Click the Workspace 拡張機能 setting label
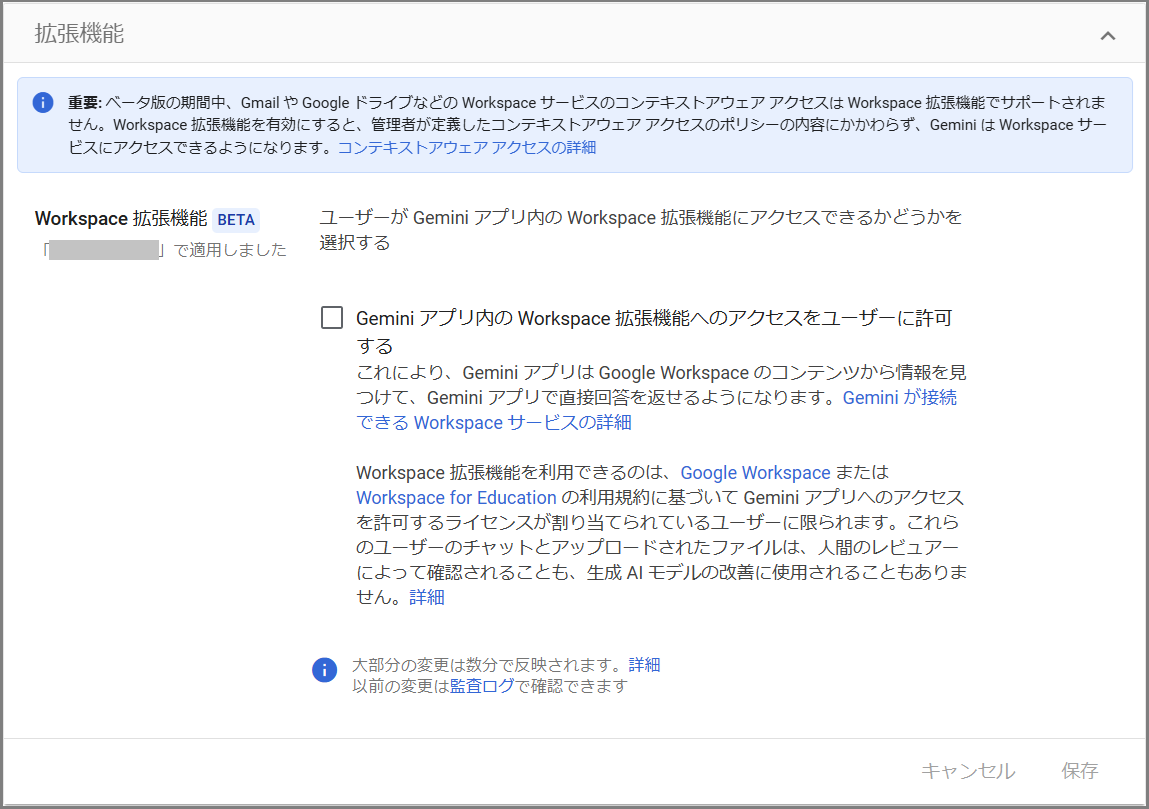 [x=121, y=218]
